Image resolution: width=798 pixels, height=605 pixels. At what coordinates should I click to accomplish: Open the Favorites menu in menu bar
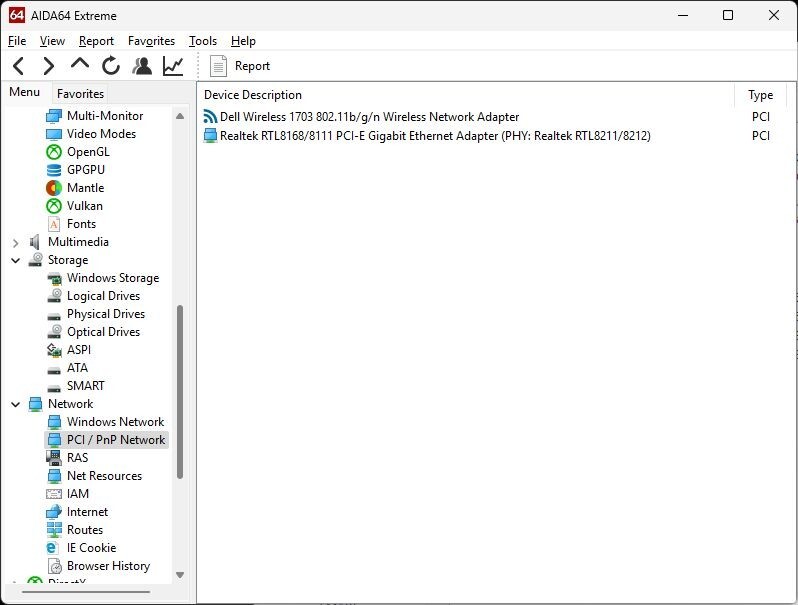[151, 41]
